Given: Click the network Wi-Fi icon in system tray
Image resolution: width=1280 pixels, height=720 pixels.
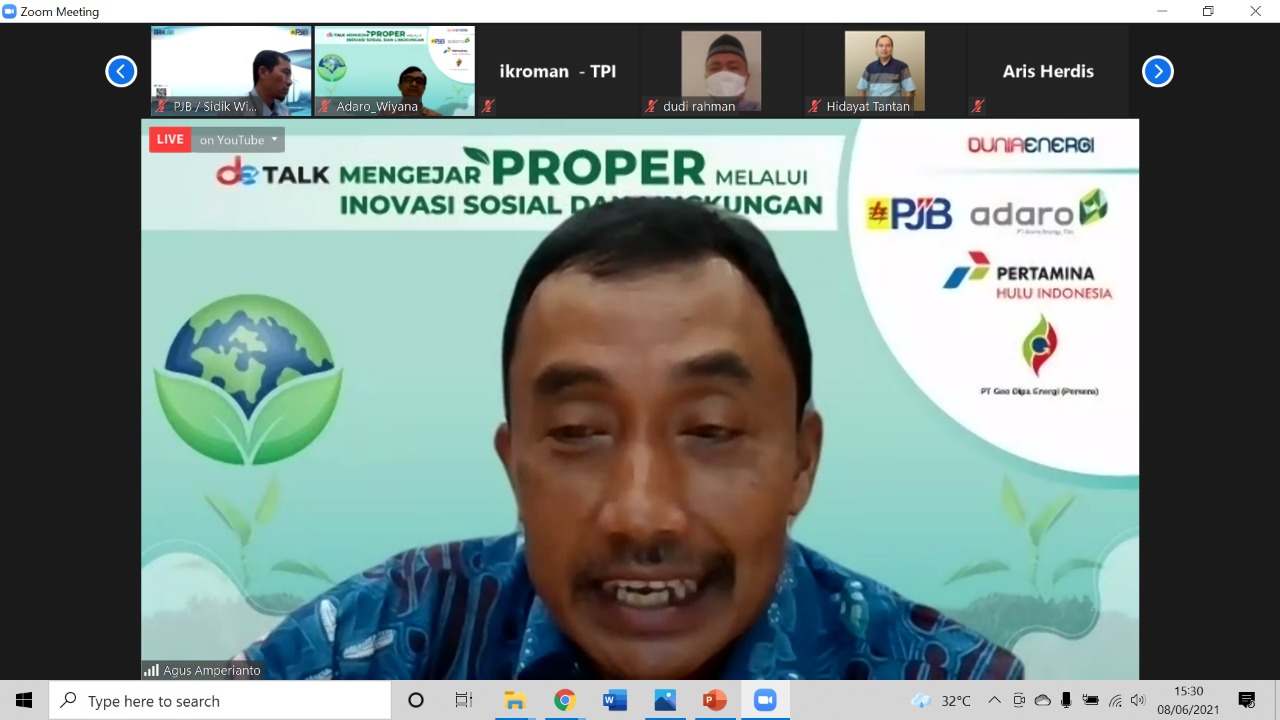Looking at the screenshot, I should coord(1117,700).
